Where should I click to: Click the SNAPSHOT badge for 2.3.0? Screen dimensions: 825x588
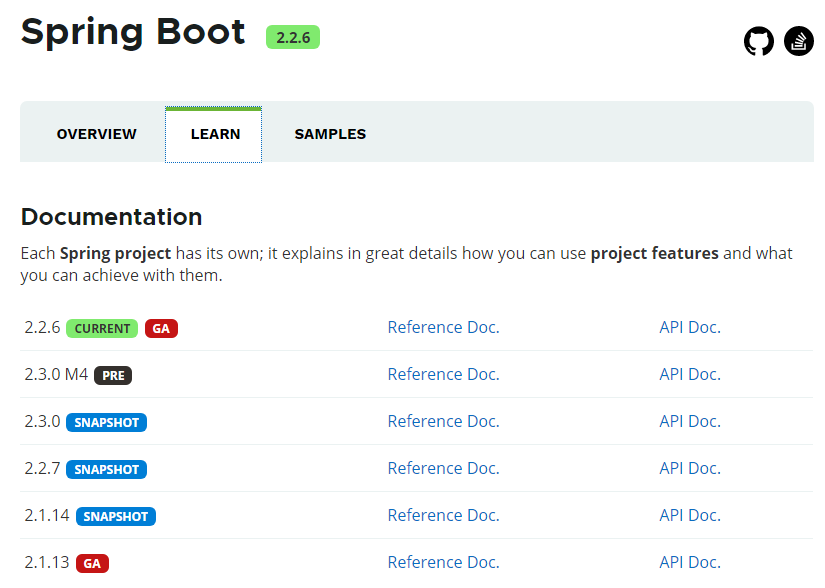click(x=106, y=422)
